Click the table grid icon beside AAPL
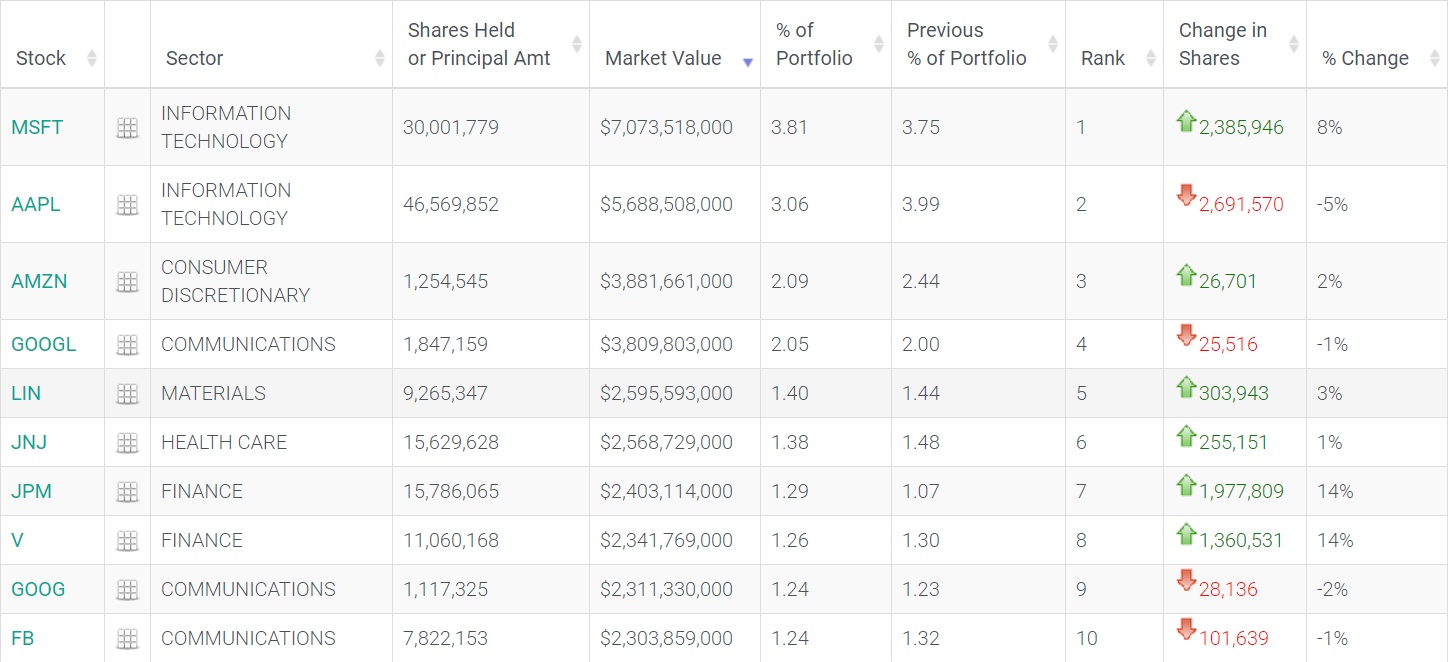1448x662 pixels. point(127,205)
